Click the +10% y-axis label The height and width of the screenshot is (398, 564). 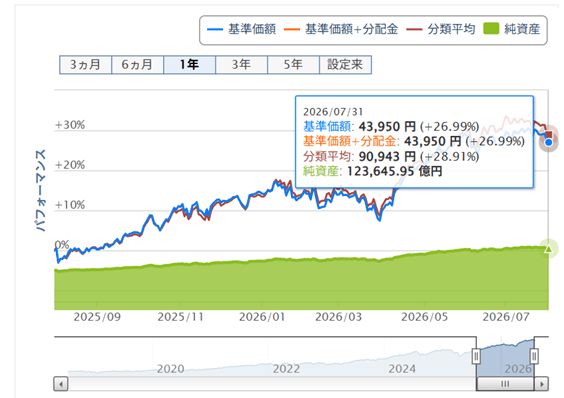coord(70,205)
